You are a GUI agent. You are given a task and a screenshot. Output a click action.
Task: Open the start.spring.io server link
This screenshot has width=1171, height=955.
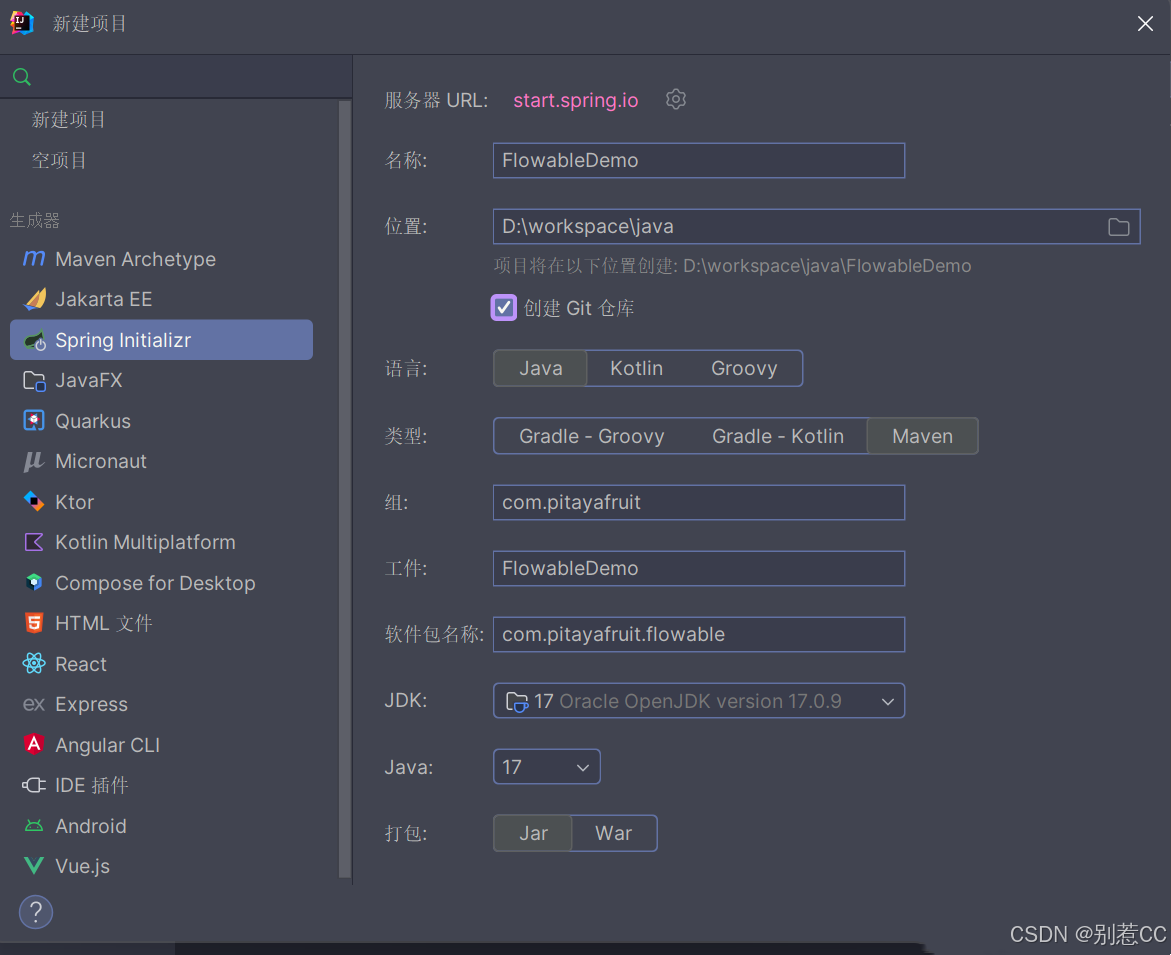click(x=575, y=100)
